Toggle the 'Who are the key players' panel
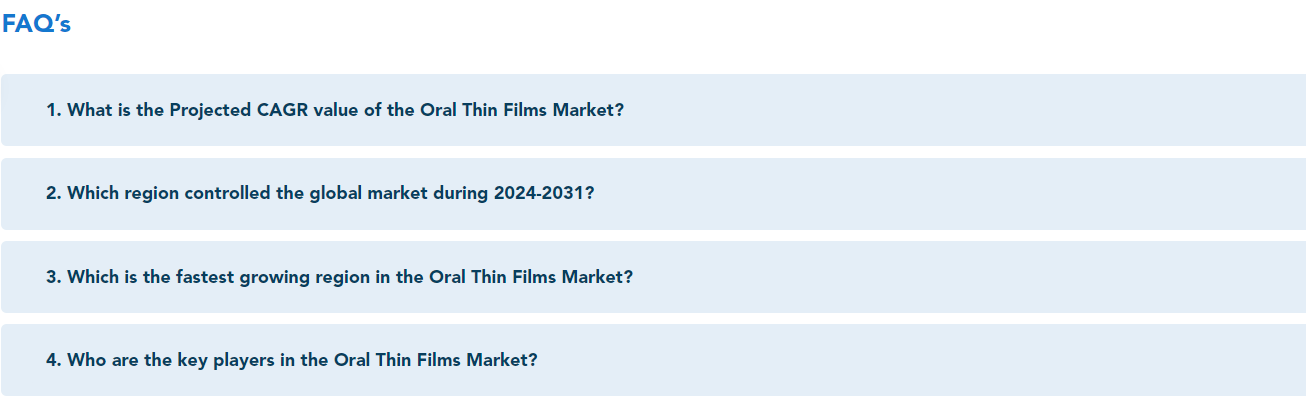This screenshot has width=1306, height=396. [x=653, y=360]
